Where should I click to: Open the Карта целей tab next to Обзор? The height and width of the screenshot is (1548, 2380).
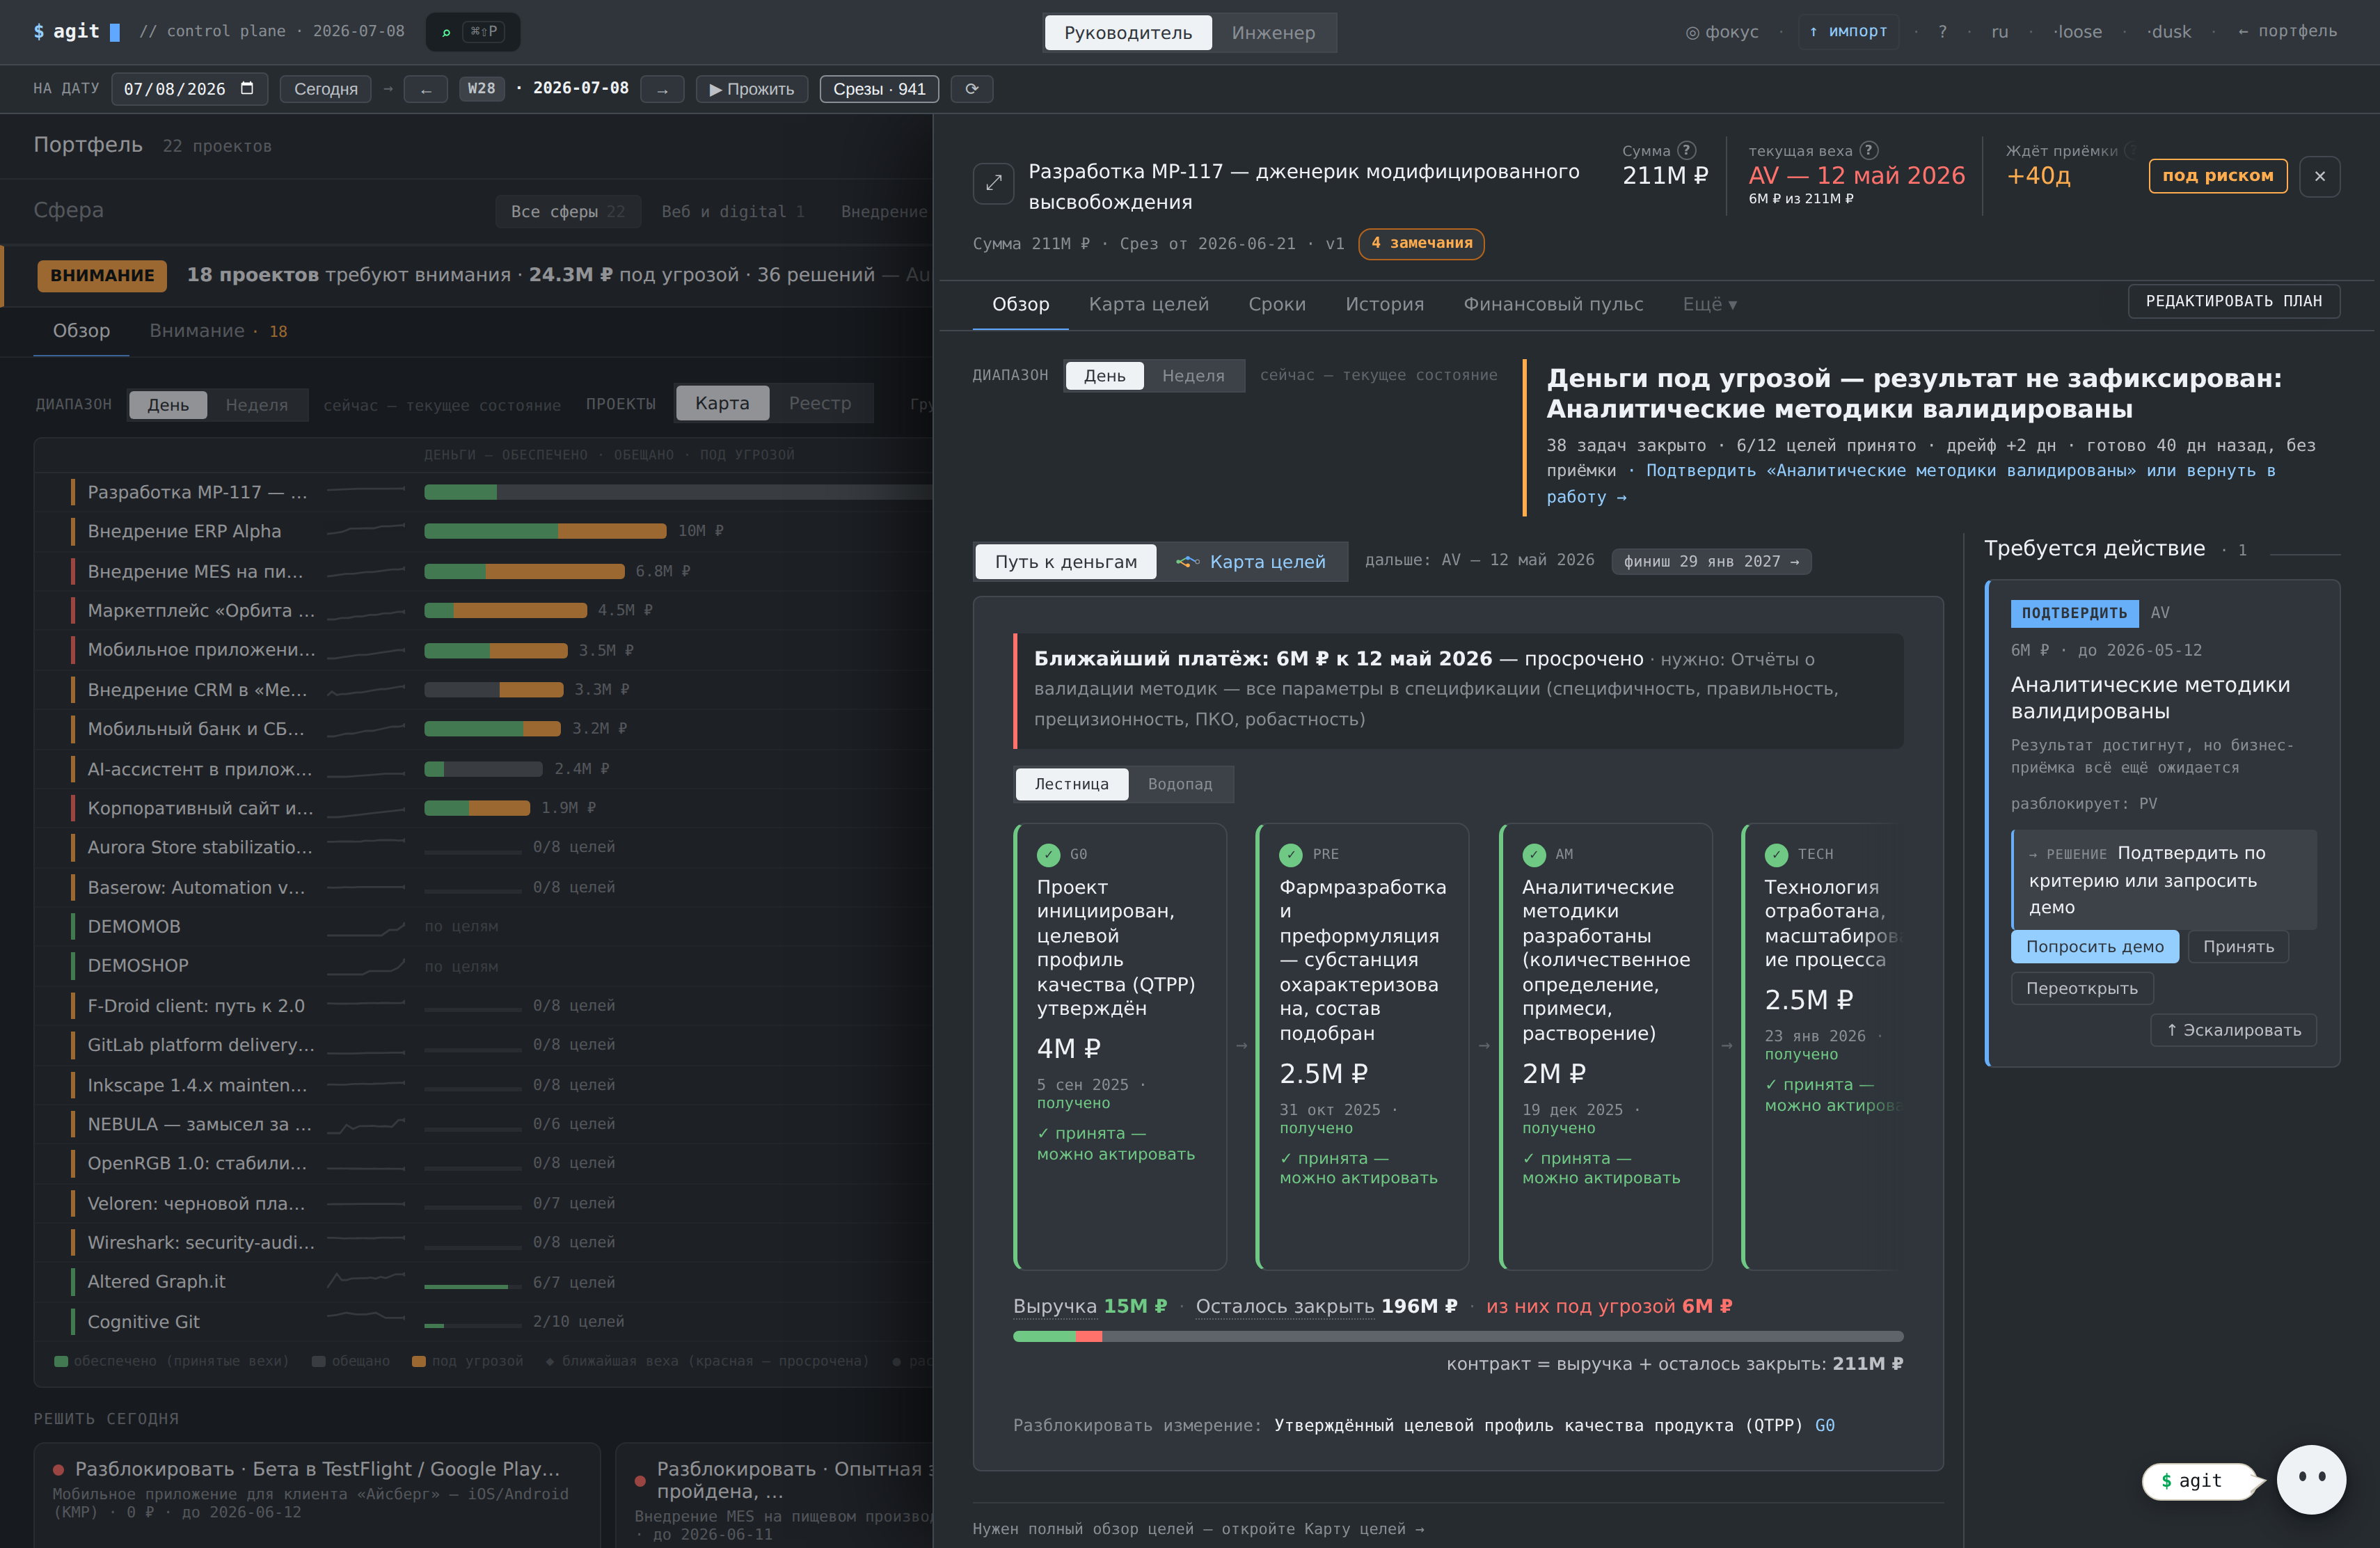coord(1148,304)
